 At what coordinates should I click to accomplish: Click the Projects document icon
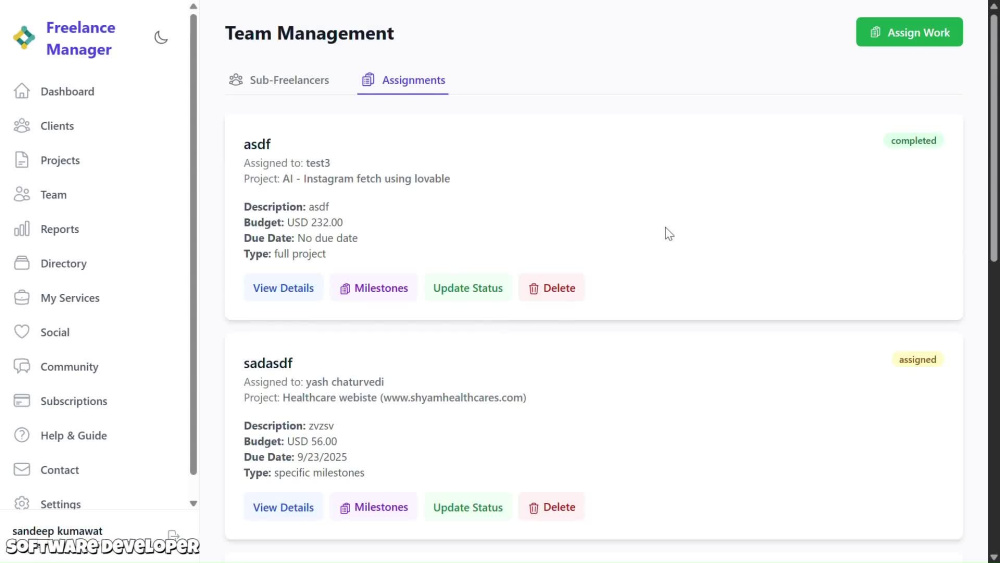pyautogui.click(x=22, y=160)
